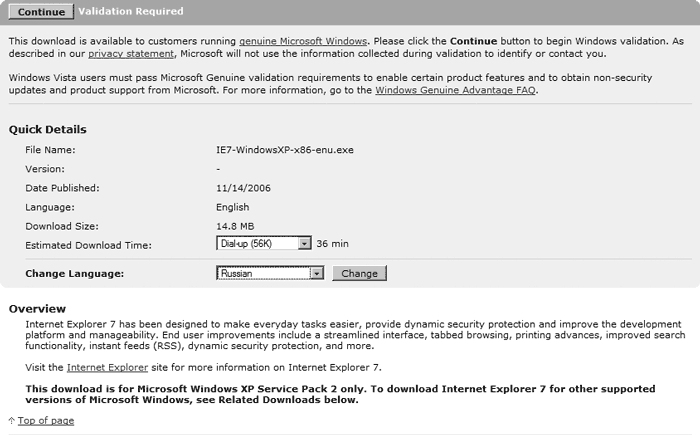Screen dimensions: 700x435
Task: Click the file name IE7-WindowsXP-x86-enu.exe
Action: [x=285, y=150]
